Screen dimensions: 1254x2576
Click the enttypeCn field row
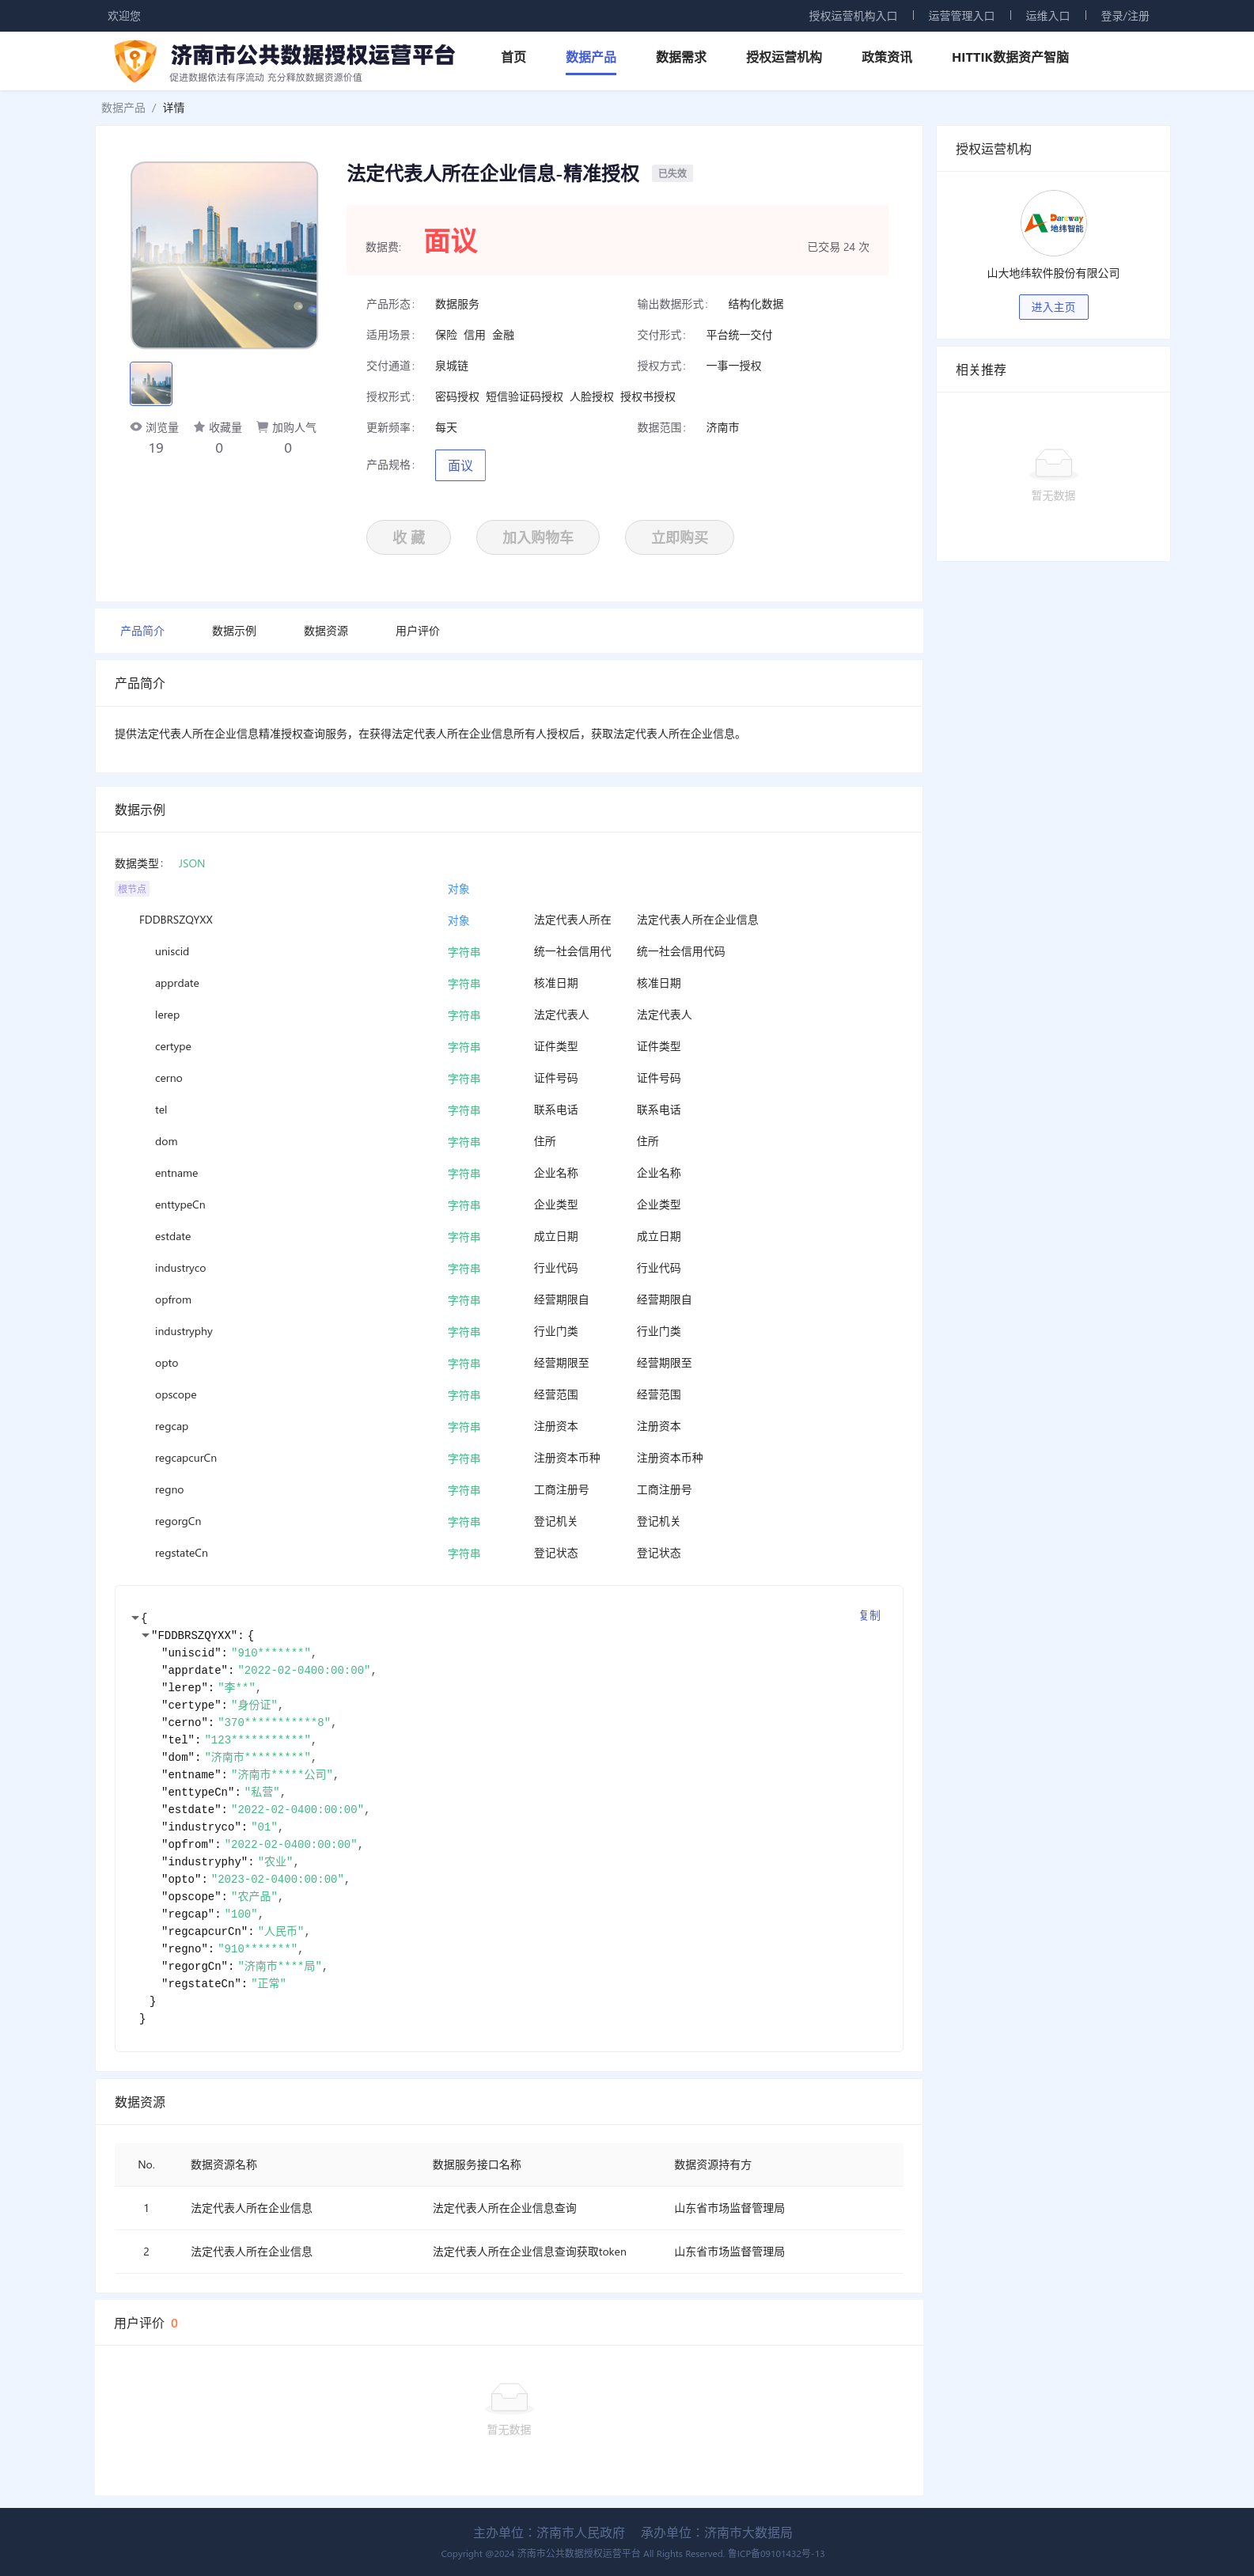[509, 1205]
